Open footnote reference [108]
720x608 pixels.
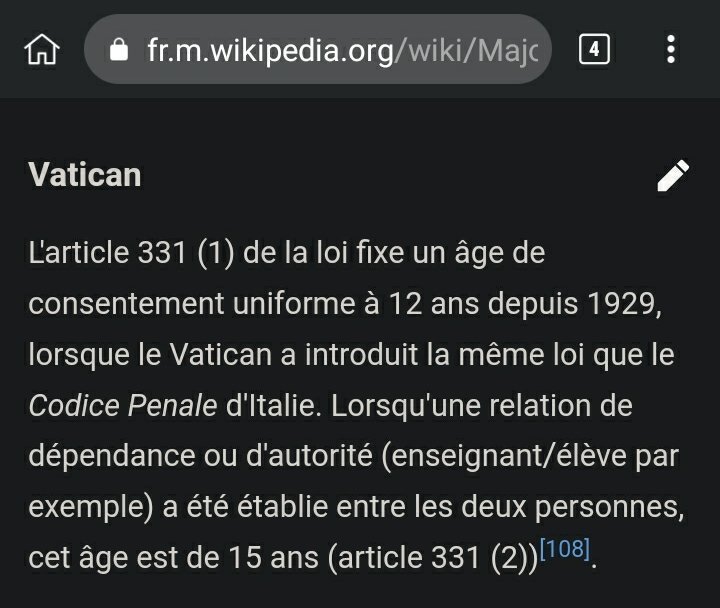pyautogui.click(x=564, y=548)
